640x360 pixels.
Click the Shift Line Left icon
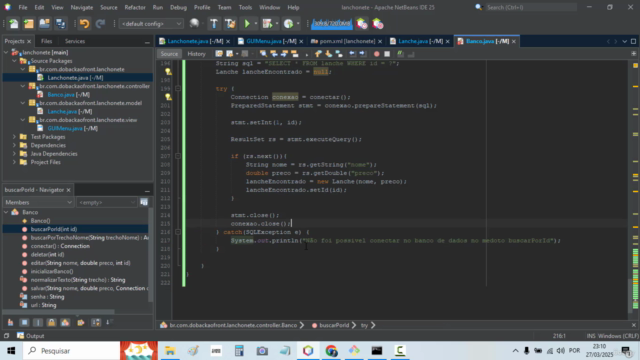pyautogui.click(x=352, y=54)
